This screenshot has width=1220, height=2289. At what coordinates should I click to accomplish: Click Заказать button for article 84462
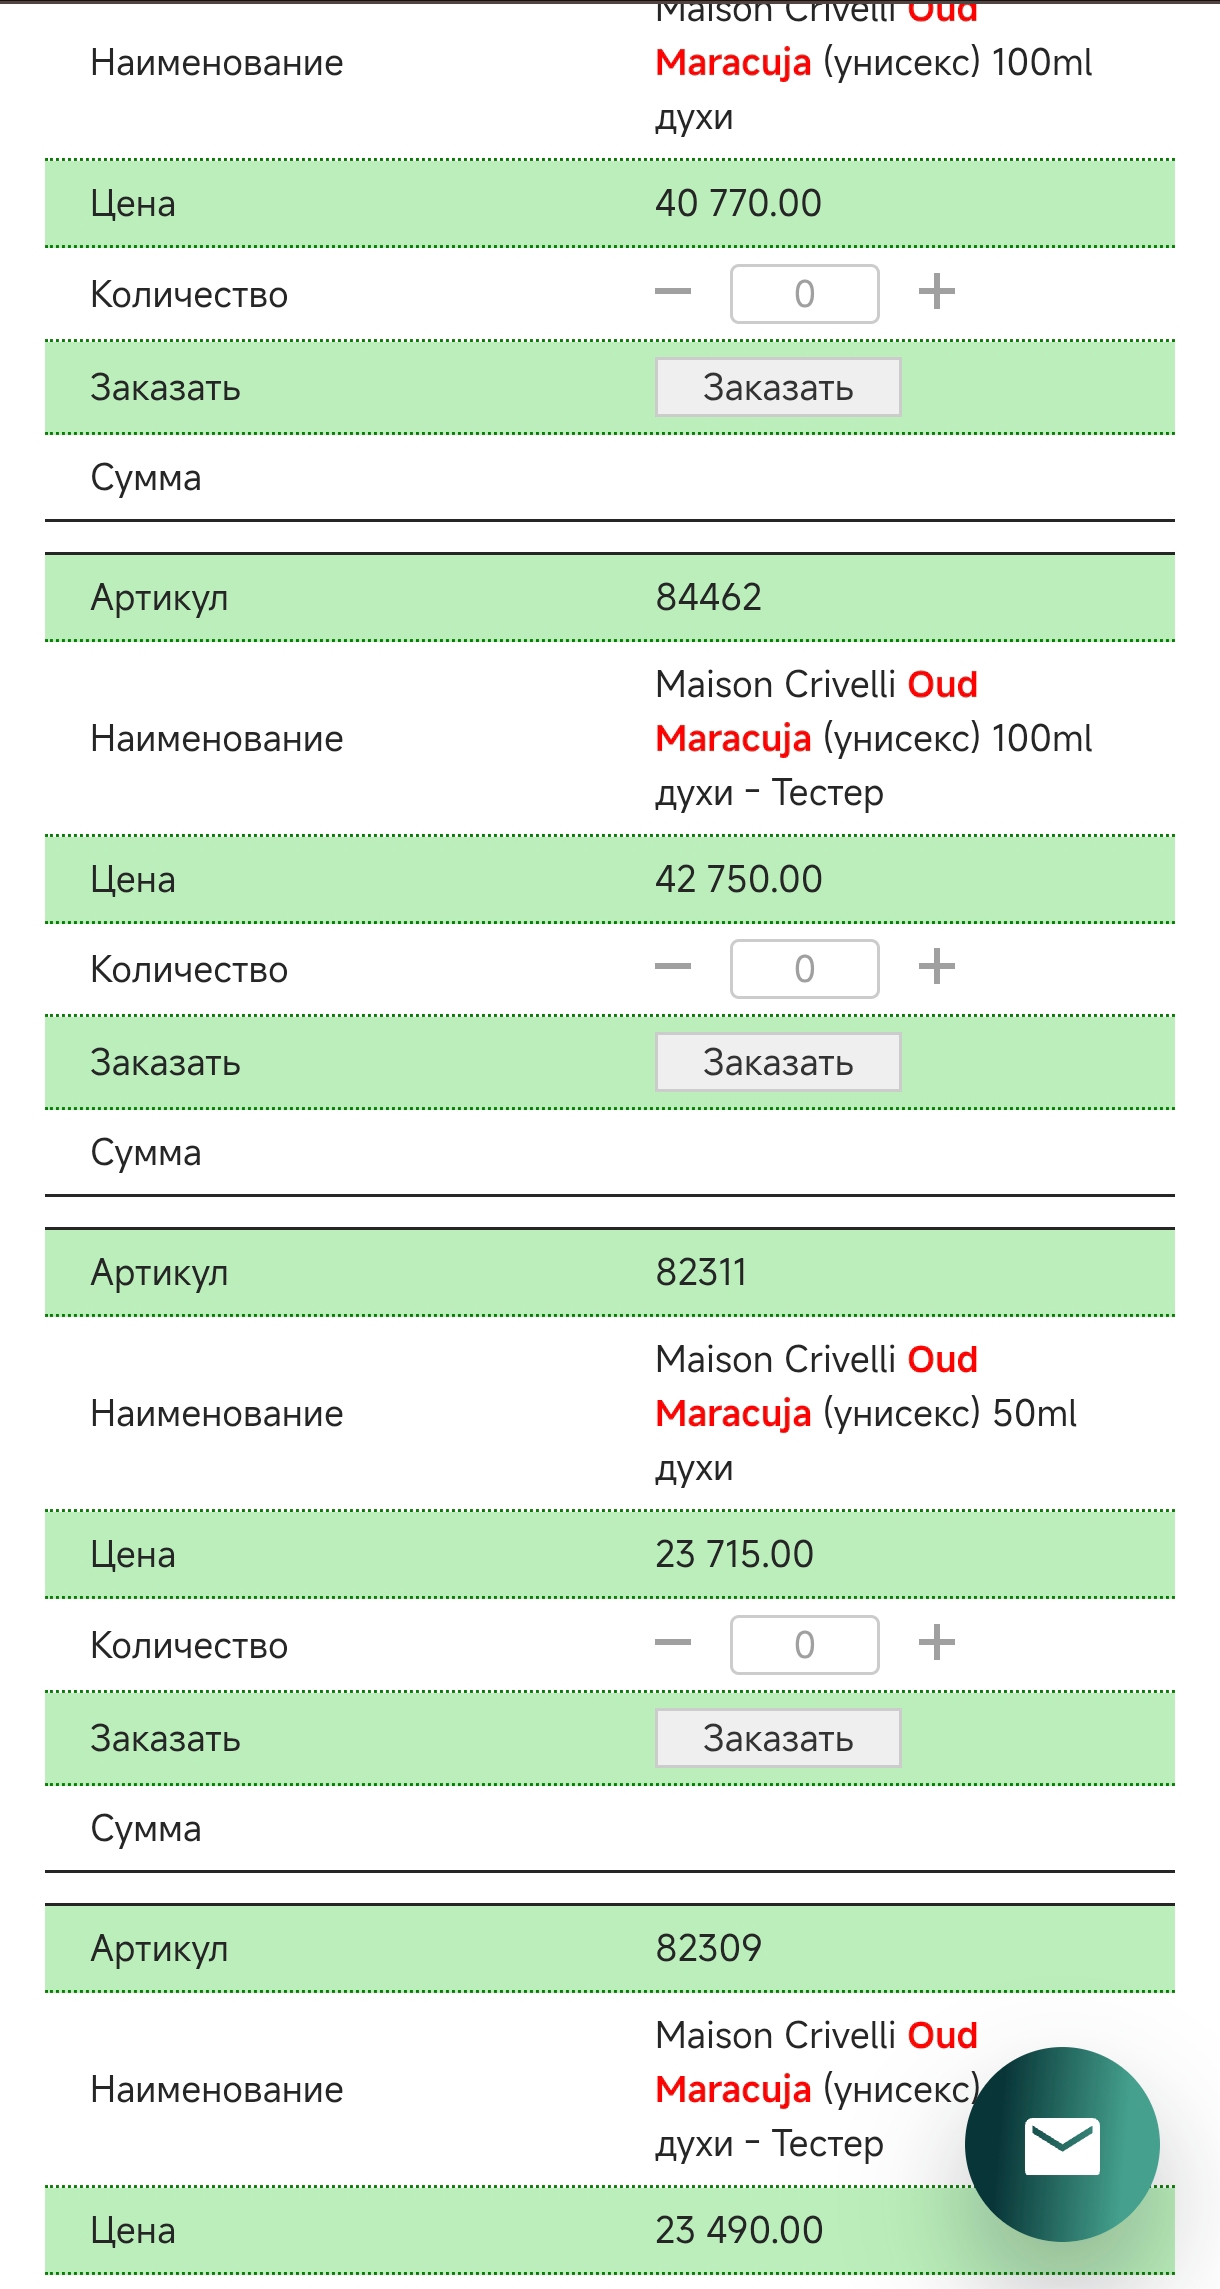point(778,1062)
